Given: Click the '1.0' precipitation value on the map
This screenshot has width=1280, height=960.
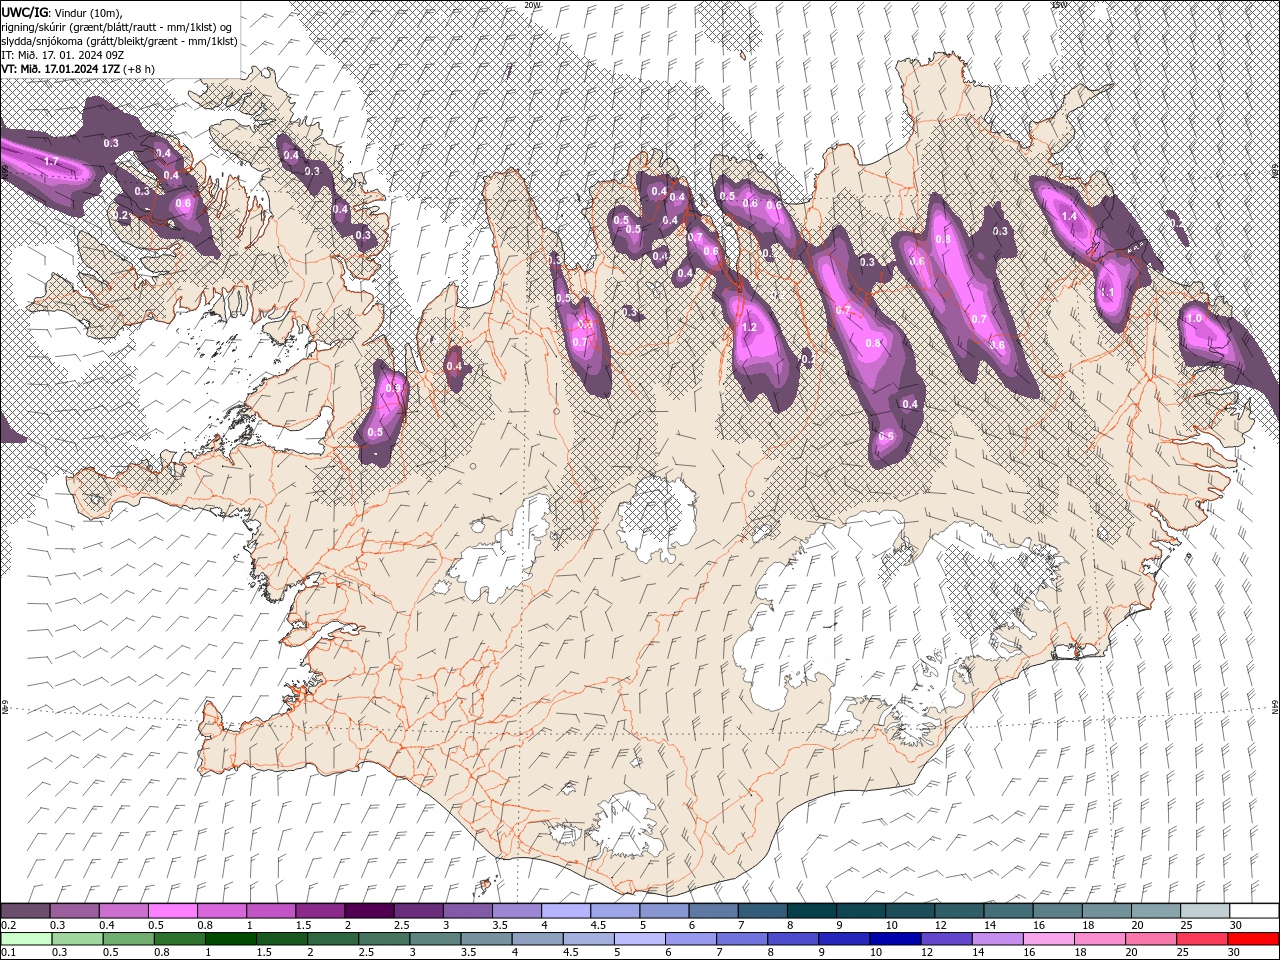Looking at the screenshot, I should tap(1193, 319).
